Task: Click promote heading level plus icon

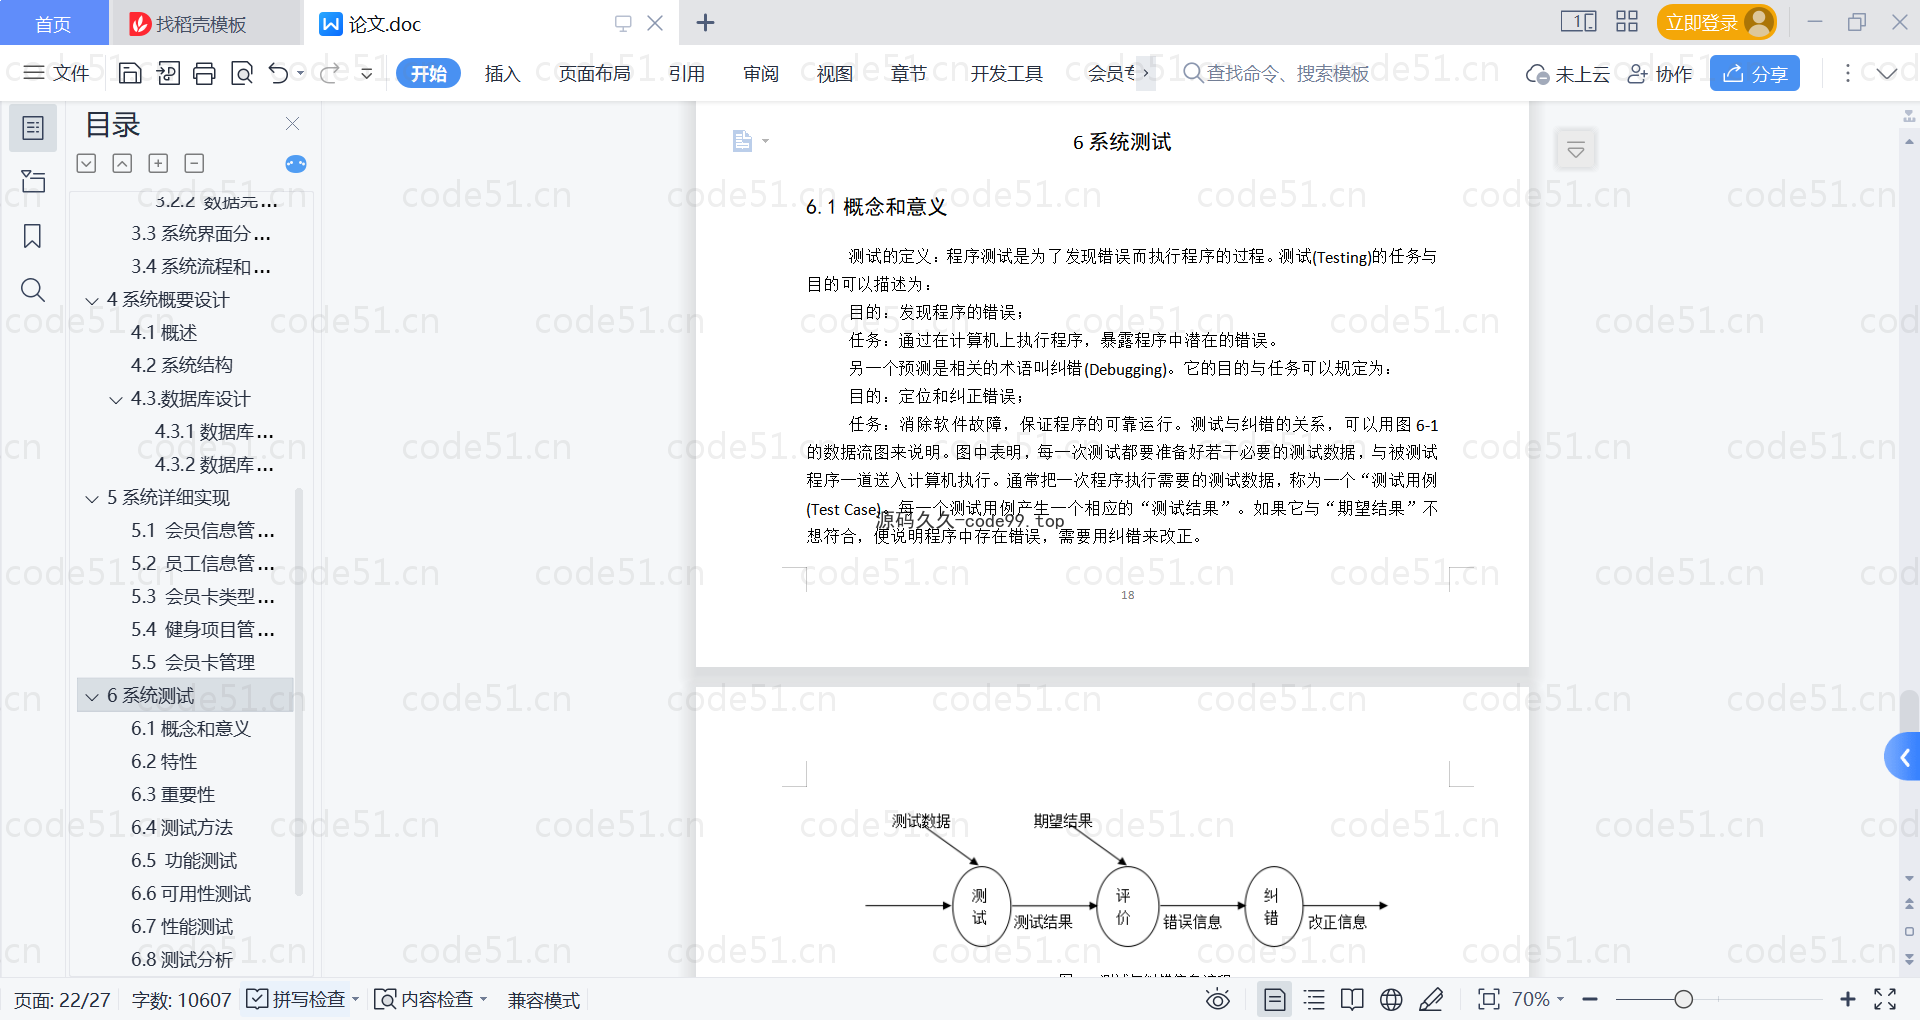Action: pyautogui.click(x=158, y=163)
